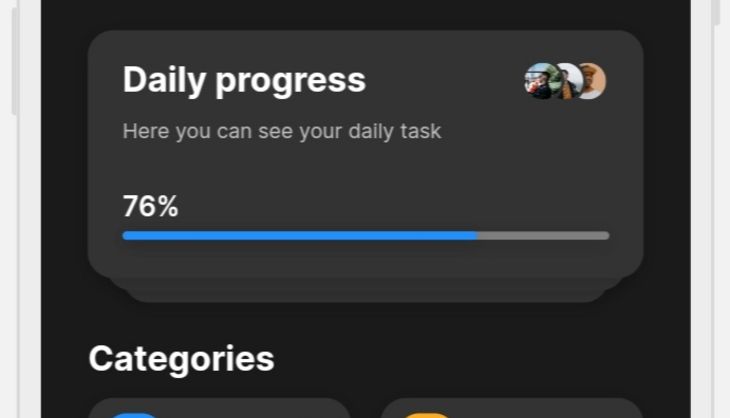This screenshot has height=418, width=730.
Task: Click the 76% progress label
Action: point(150,206)
